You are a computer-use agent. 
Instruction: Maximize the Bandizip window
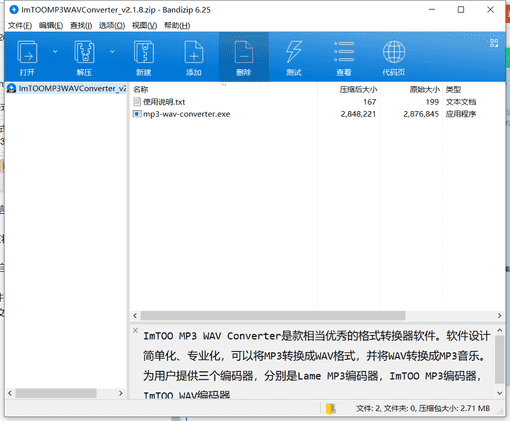(461, 10)
